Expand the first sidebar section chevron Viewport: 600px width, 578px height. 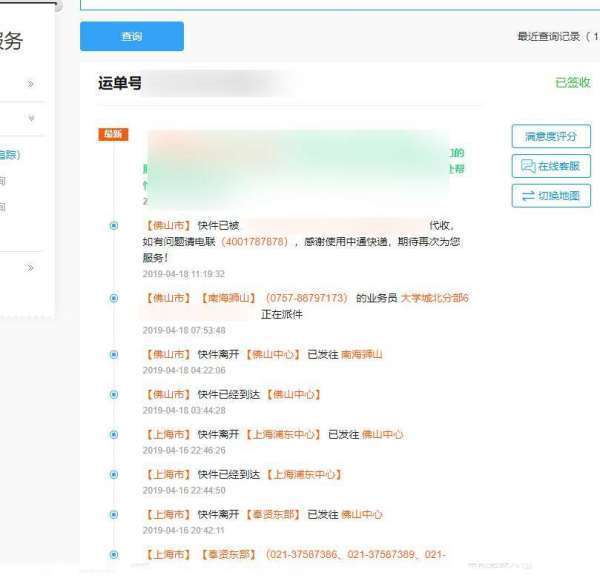[31, 84]
